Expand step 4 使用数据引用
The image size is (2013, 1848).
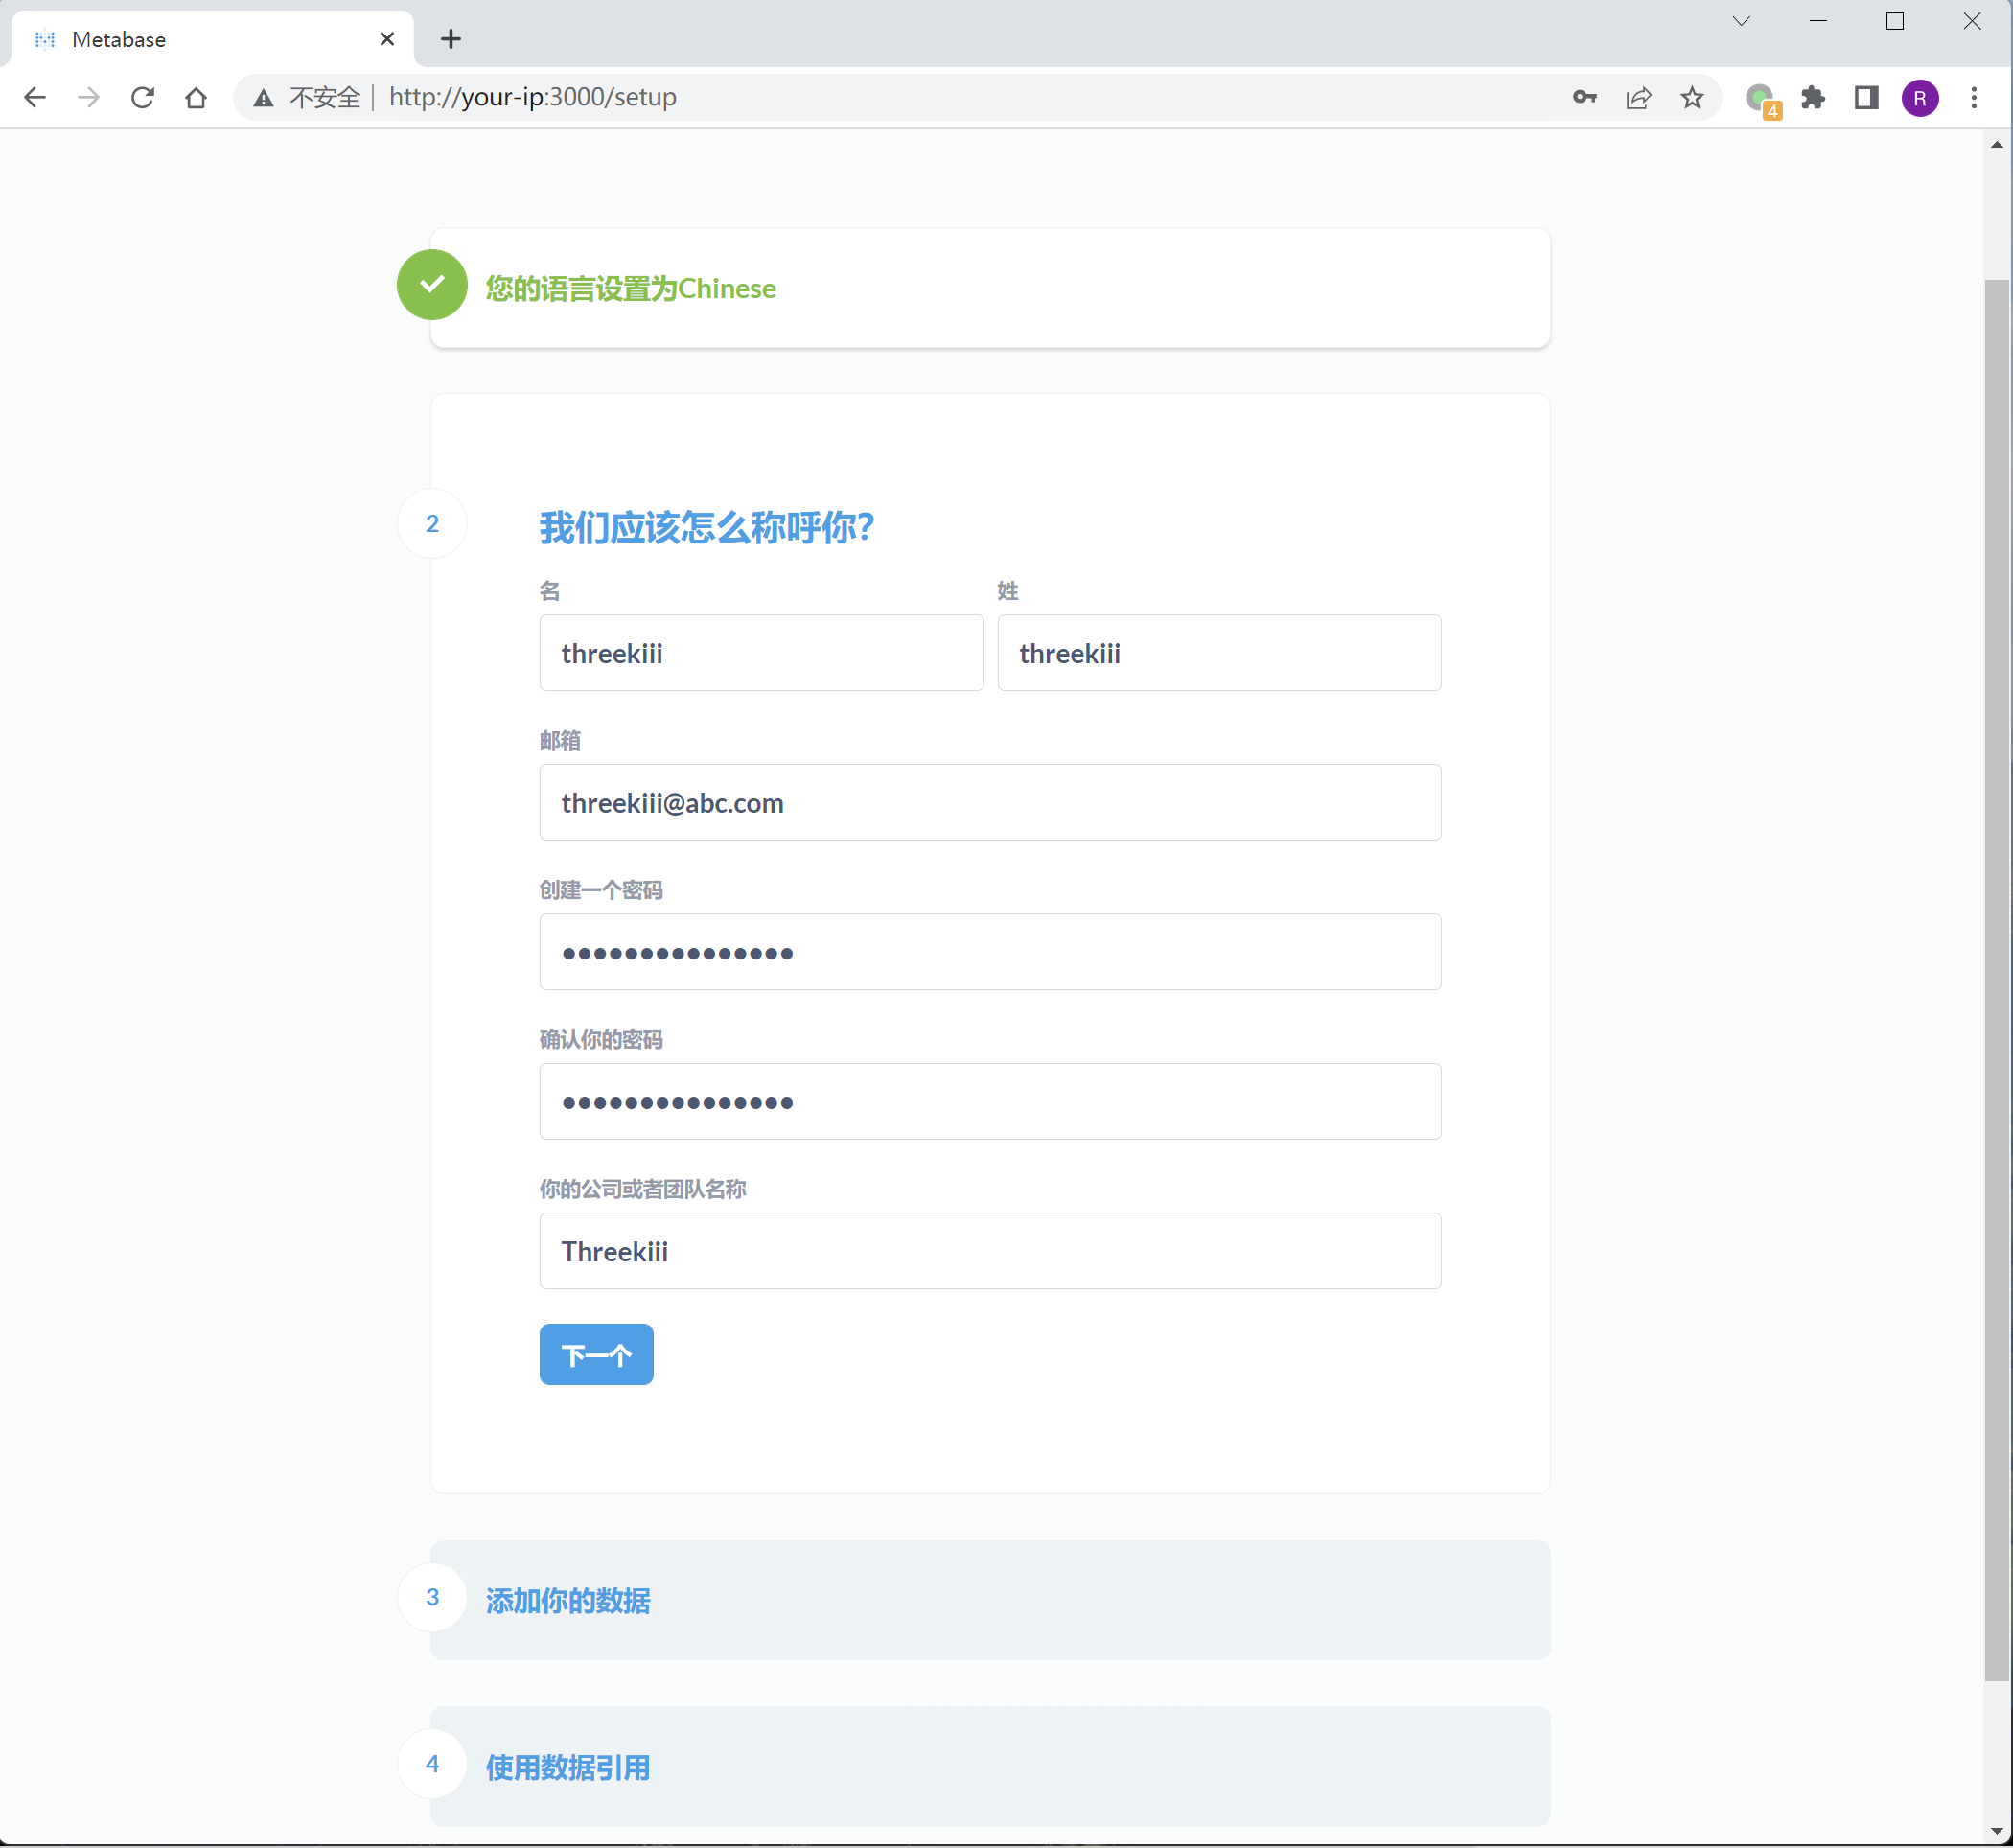pyautogui.click(x=568, y=1767)
